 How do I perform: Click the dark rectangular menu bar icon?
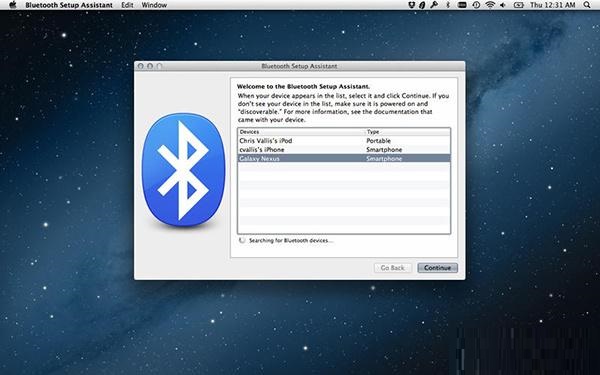click(462, 5)
